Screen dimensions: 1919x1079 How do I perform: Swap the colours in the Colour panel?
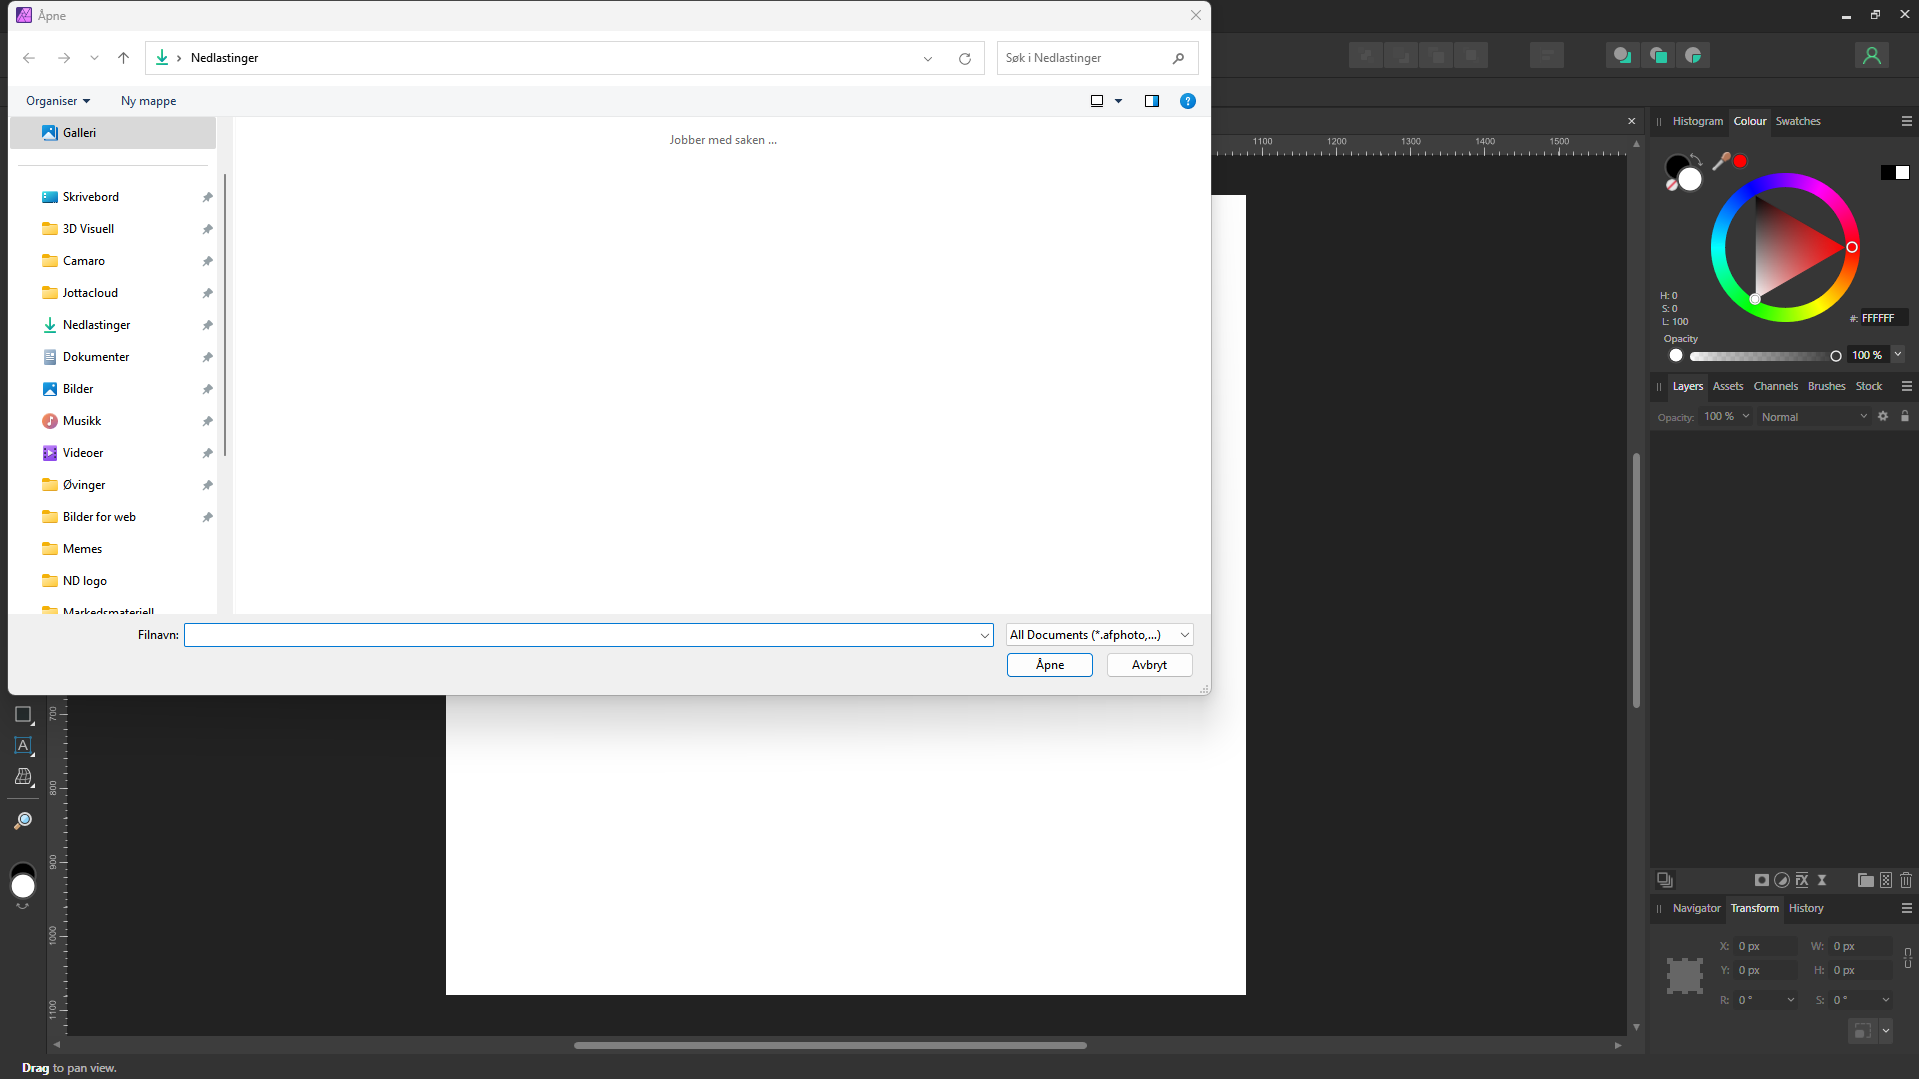[1696, 159]
